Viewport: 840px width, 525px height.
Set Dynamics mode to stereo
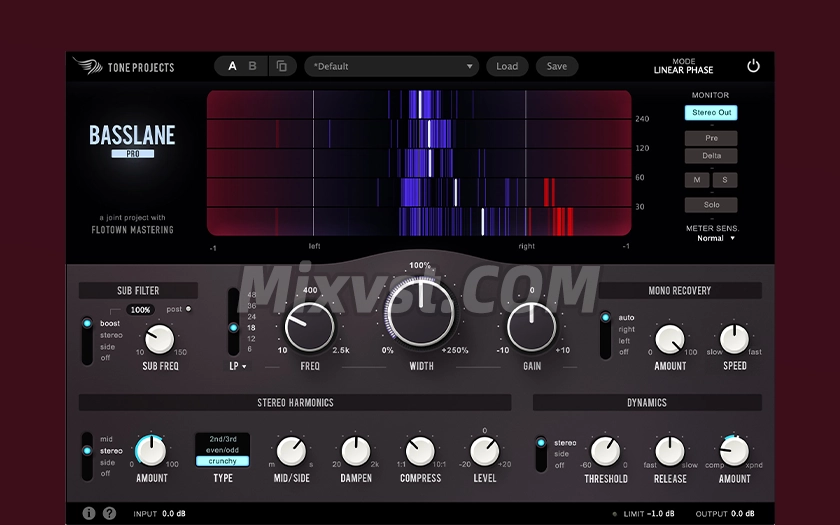coord(565,443)
